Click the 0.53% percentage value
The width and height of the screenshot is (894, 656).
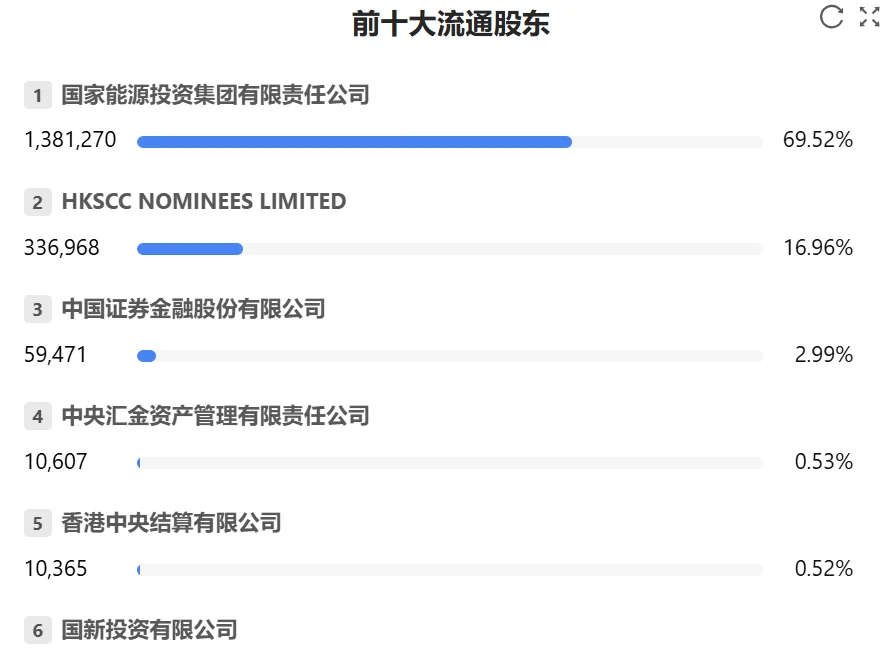click(823, 462)
